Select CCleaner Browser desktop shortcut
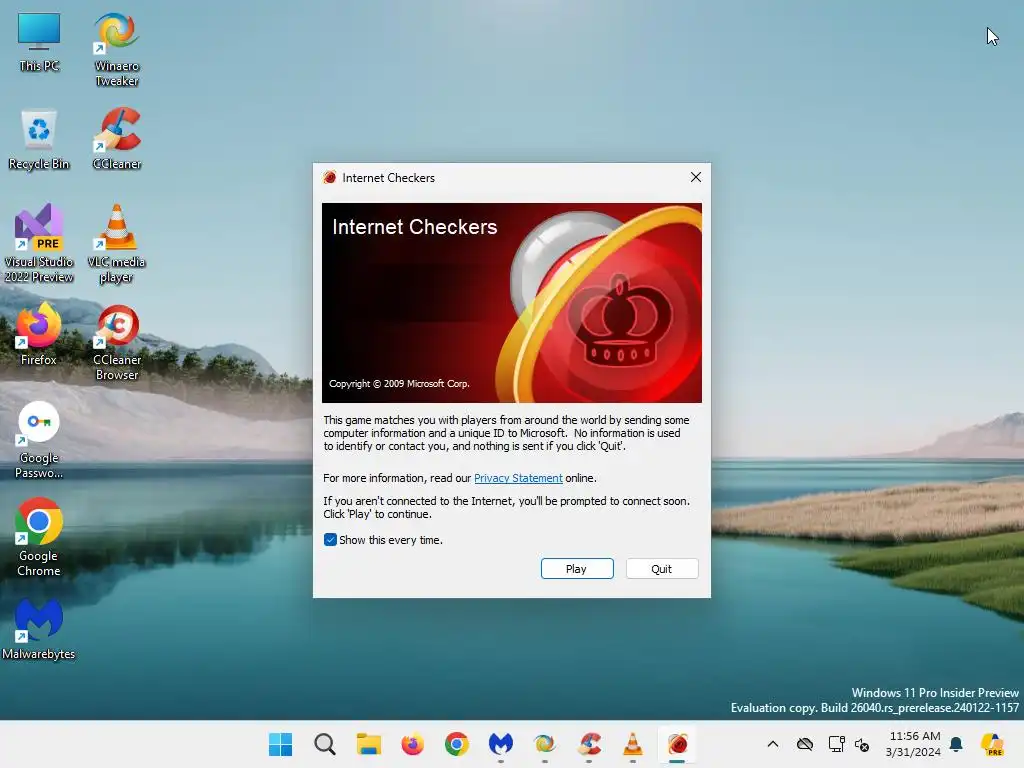 click(116, 343)
